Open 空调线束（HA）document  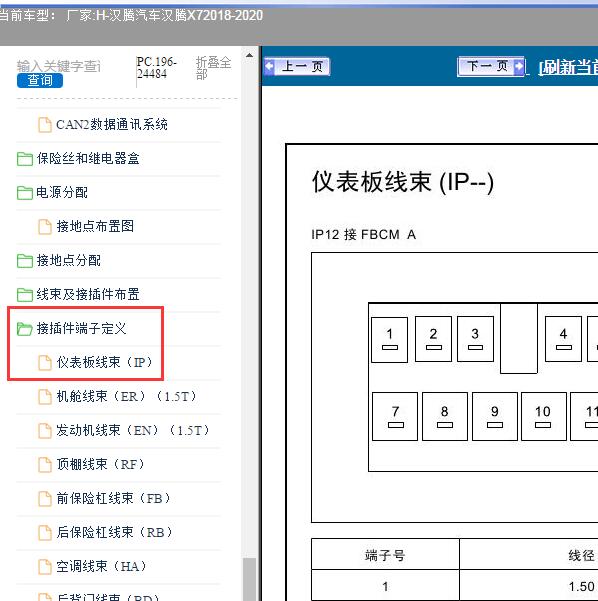pyautogui.click(x=101, y=566)
